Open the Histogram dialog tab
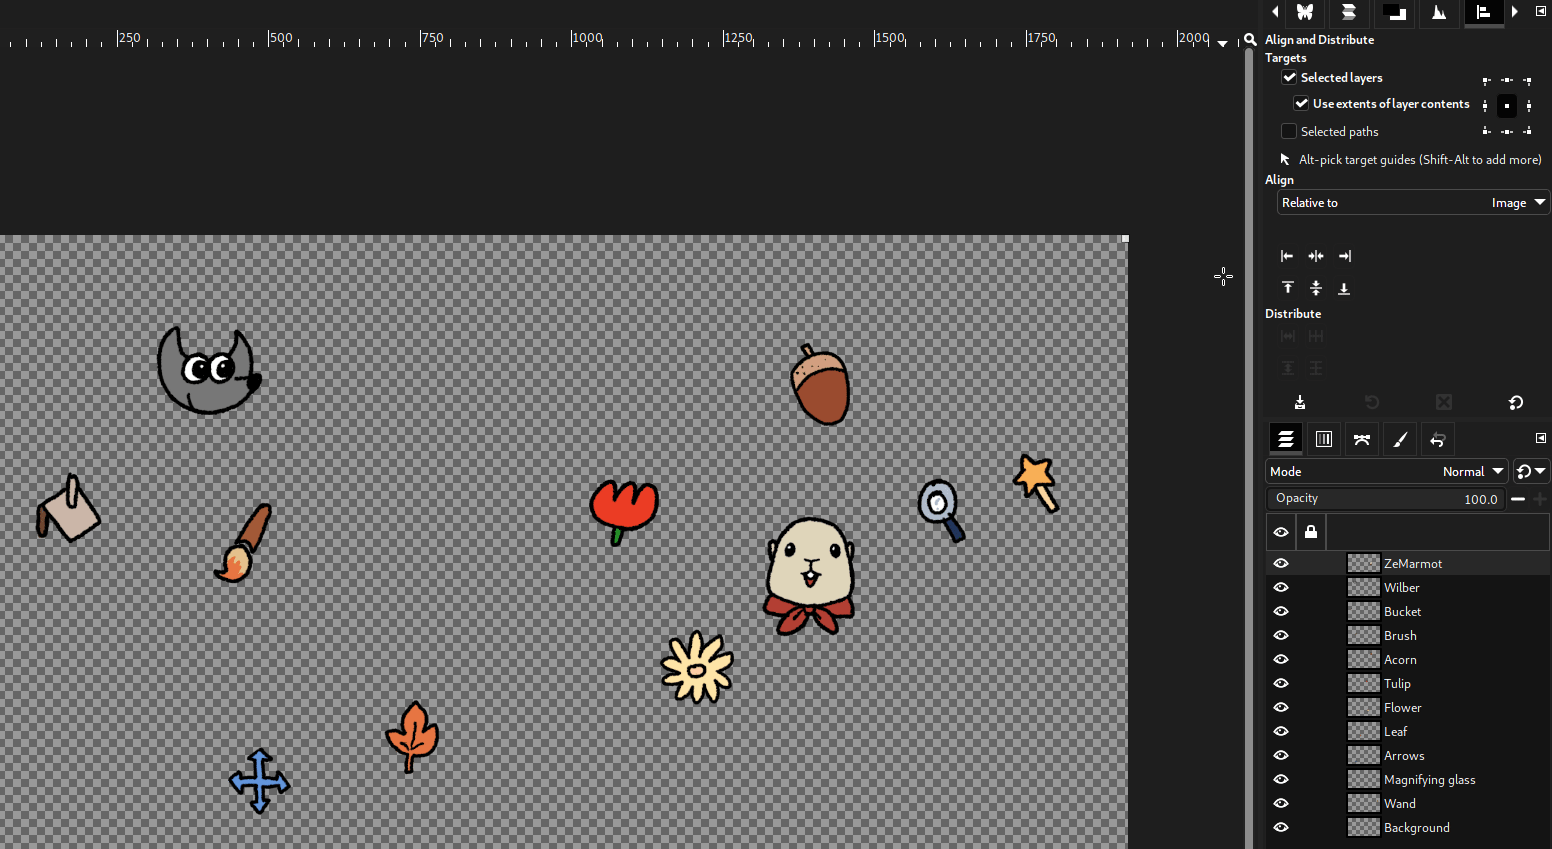This screenshot has height=849, width=1552. pyautogui.click(x=1439, y=13)
